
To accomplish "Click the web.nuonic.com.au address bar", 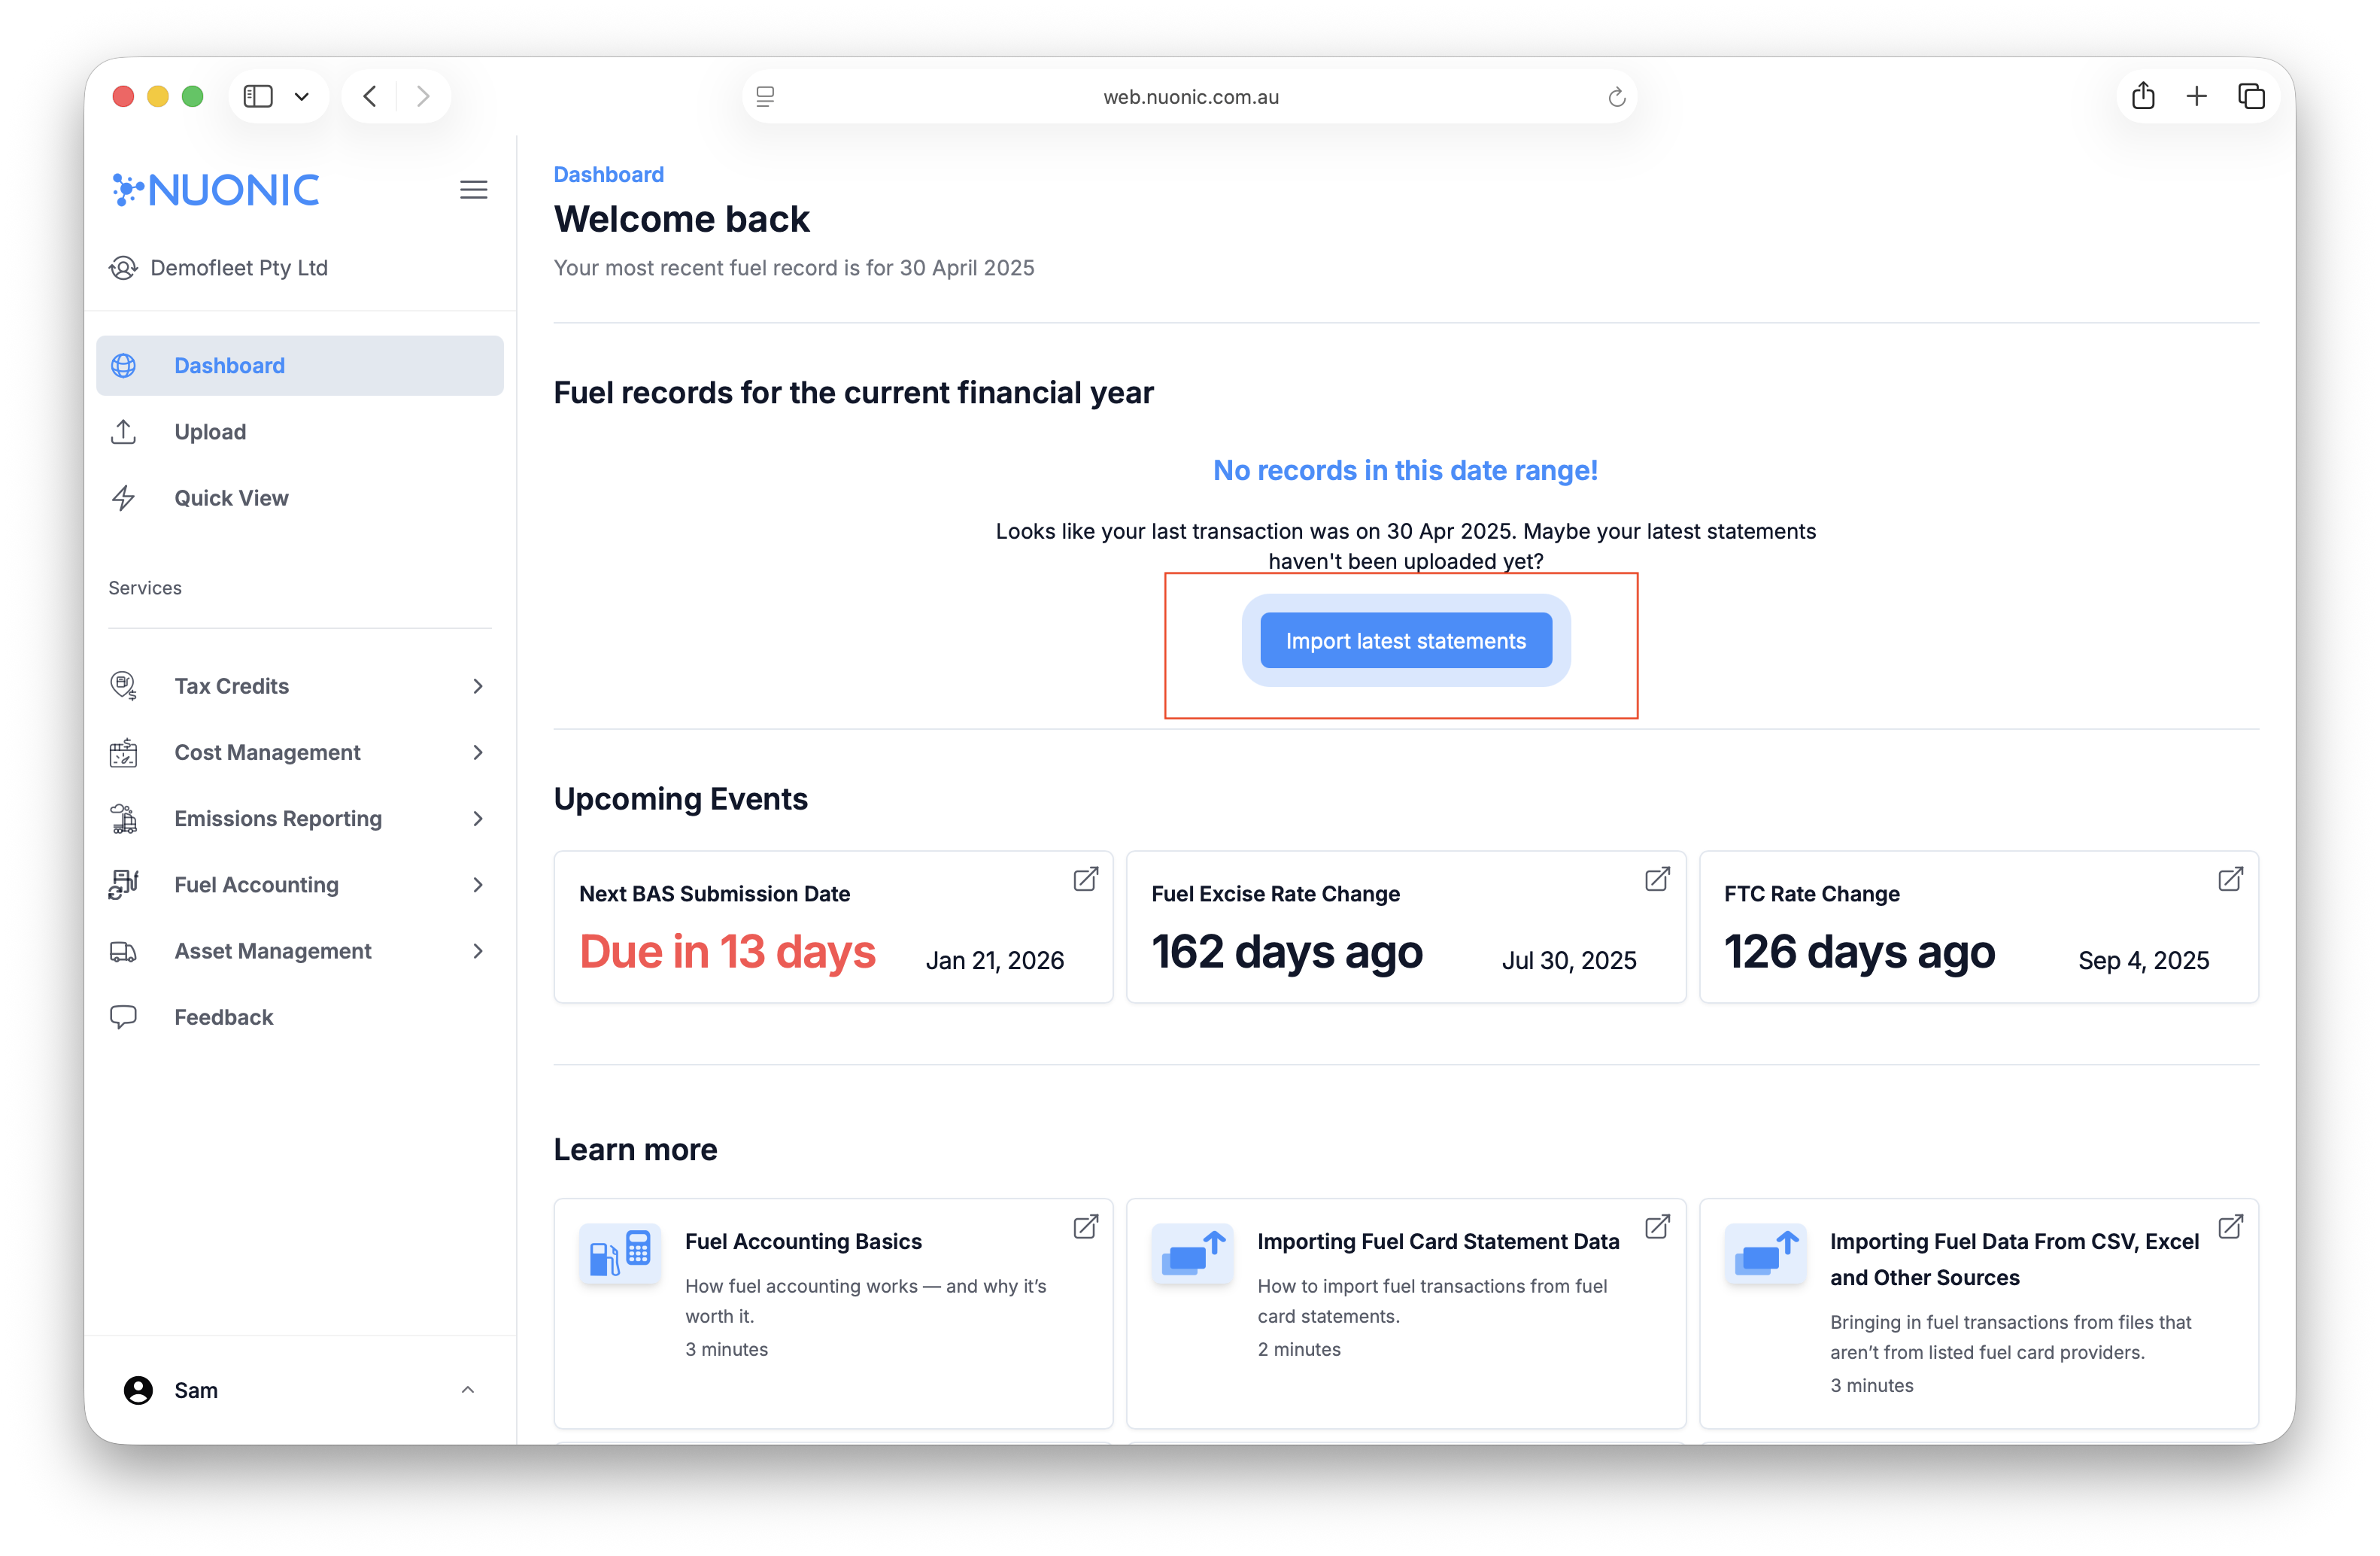I will click(1190, 97).
